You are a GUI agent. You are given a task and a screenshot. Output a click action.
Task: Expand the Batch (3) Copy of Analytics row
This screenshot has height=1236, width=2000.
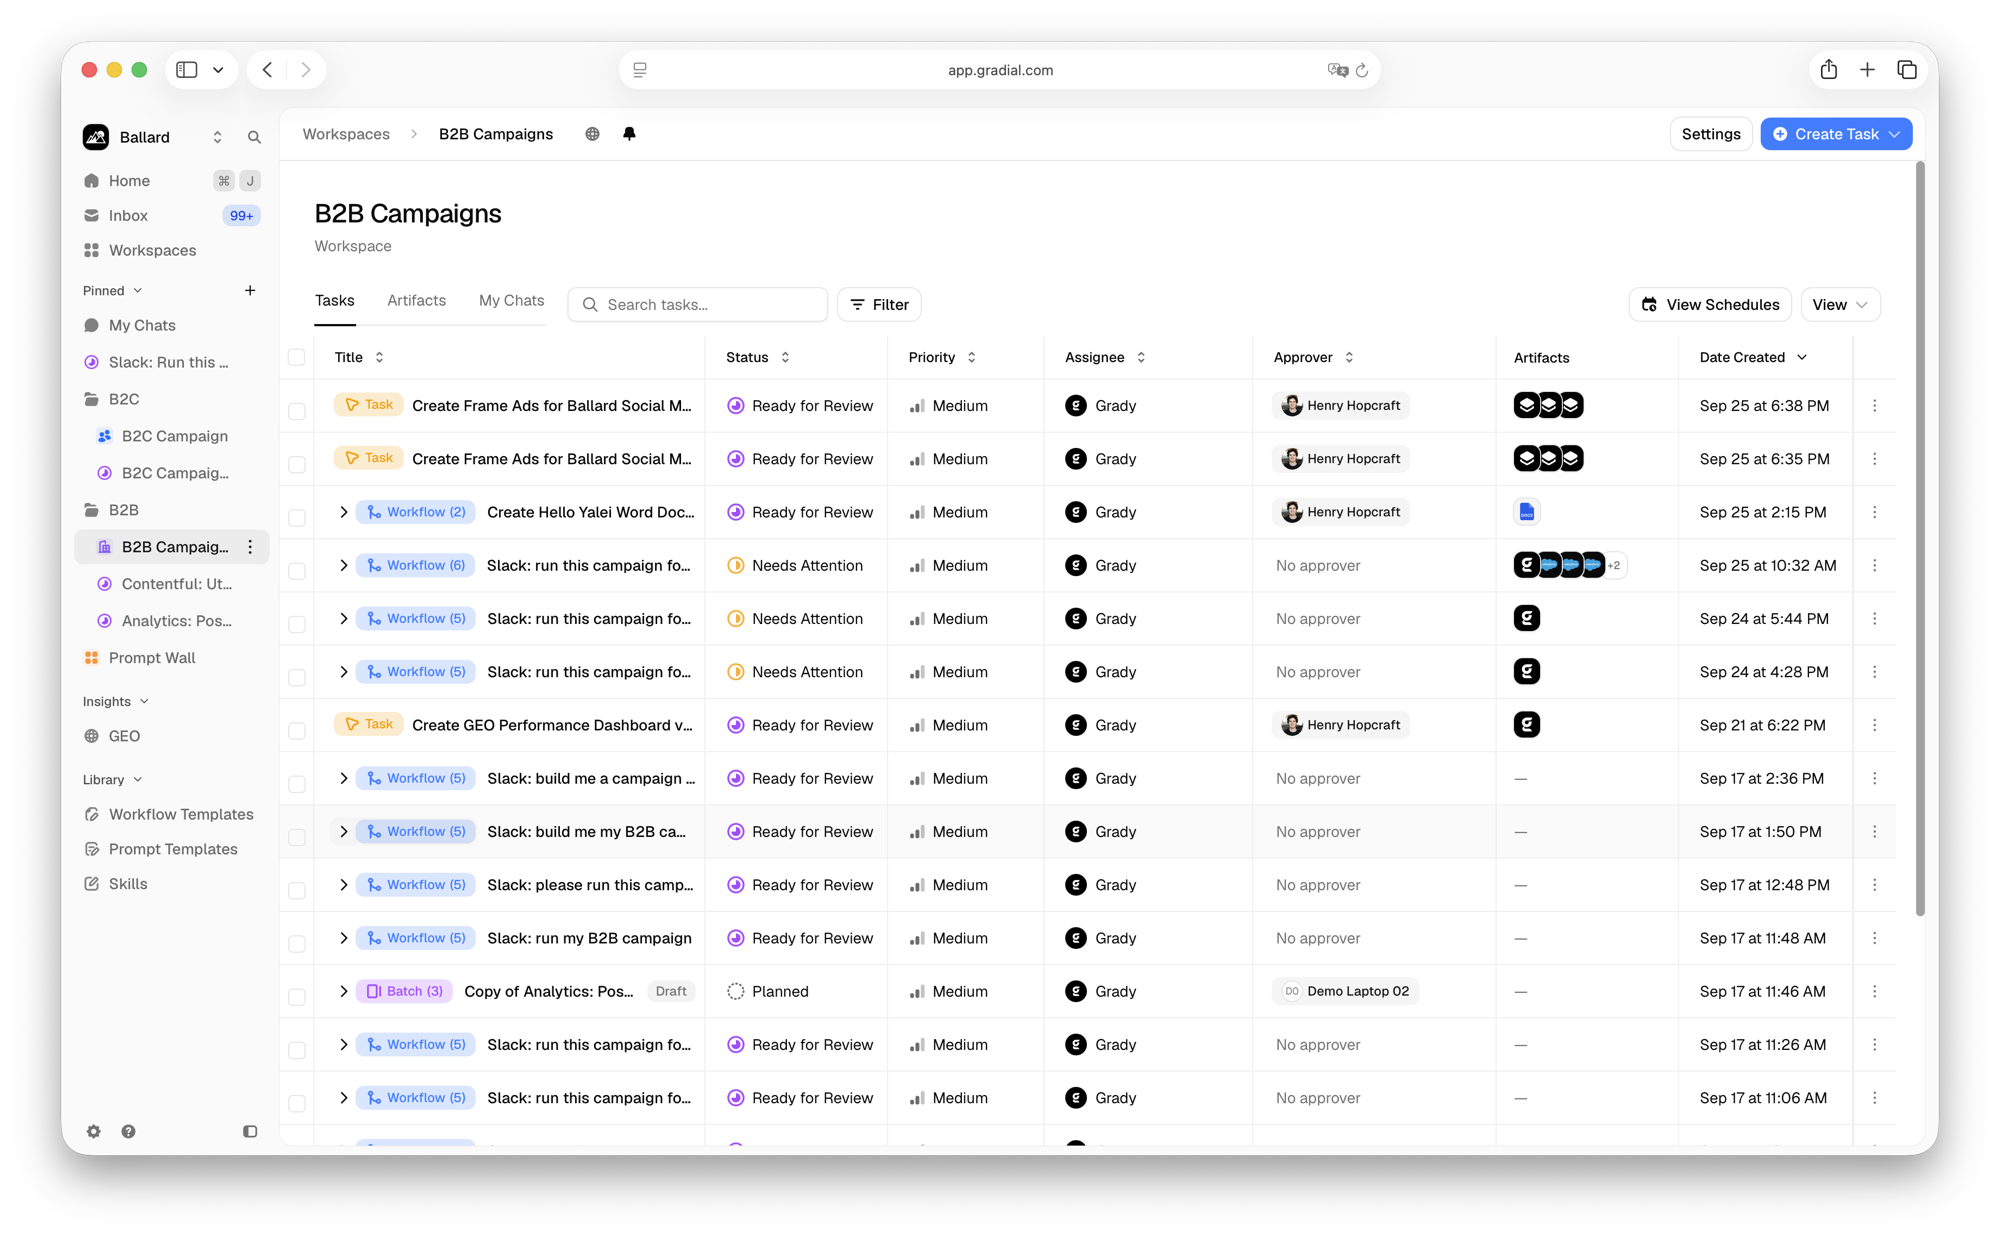343,991
